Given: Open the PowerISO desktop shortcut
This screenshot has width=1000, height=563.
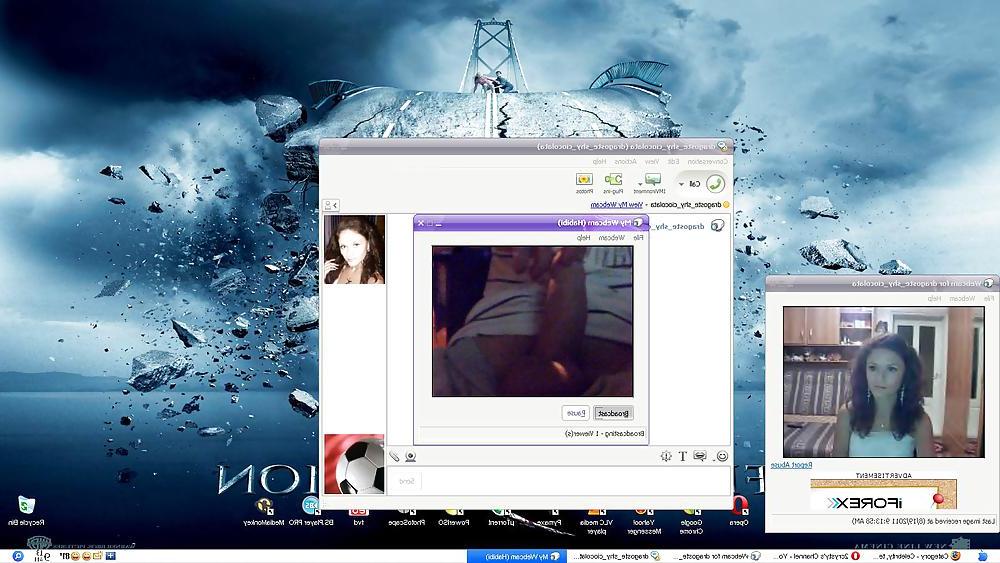Looking at the screenshot, I should (x=453, y=516).
